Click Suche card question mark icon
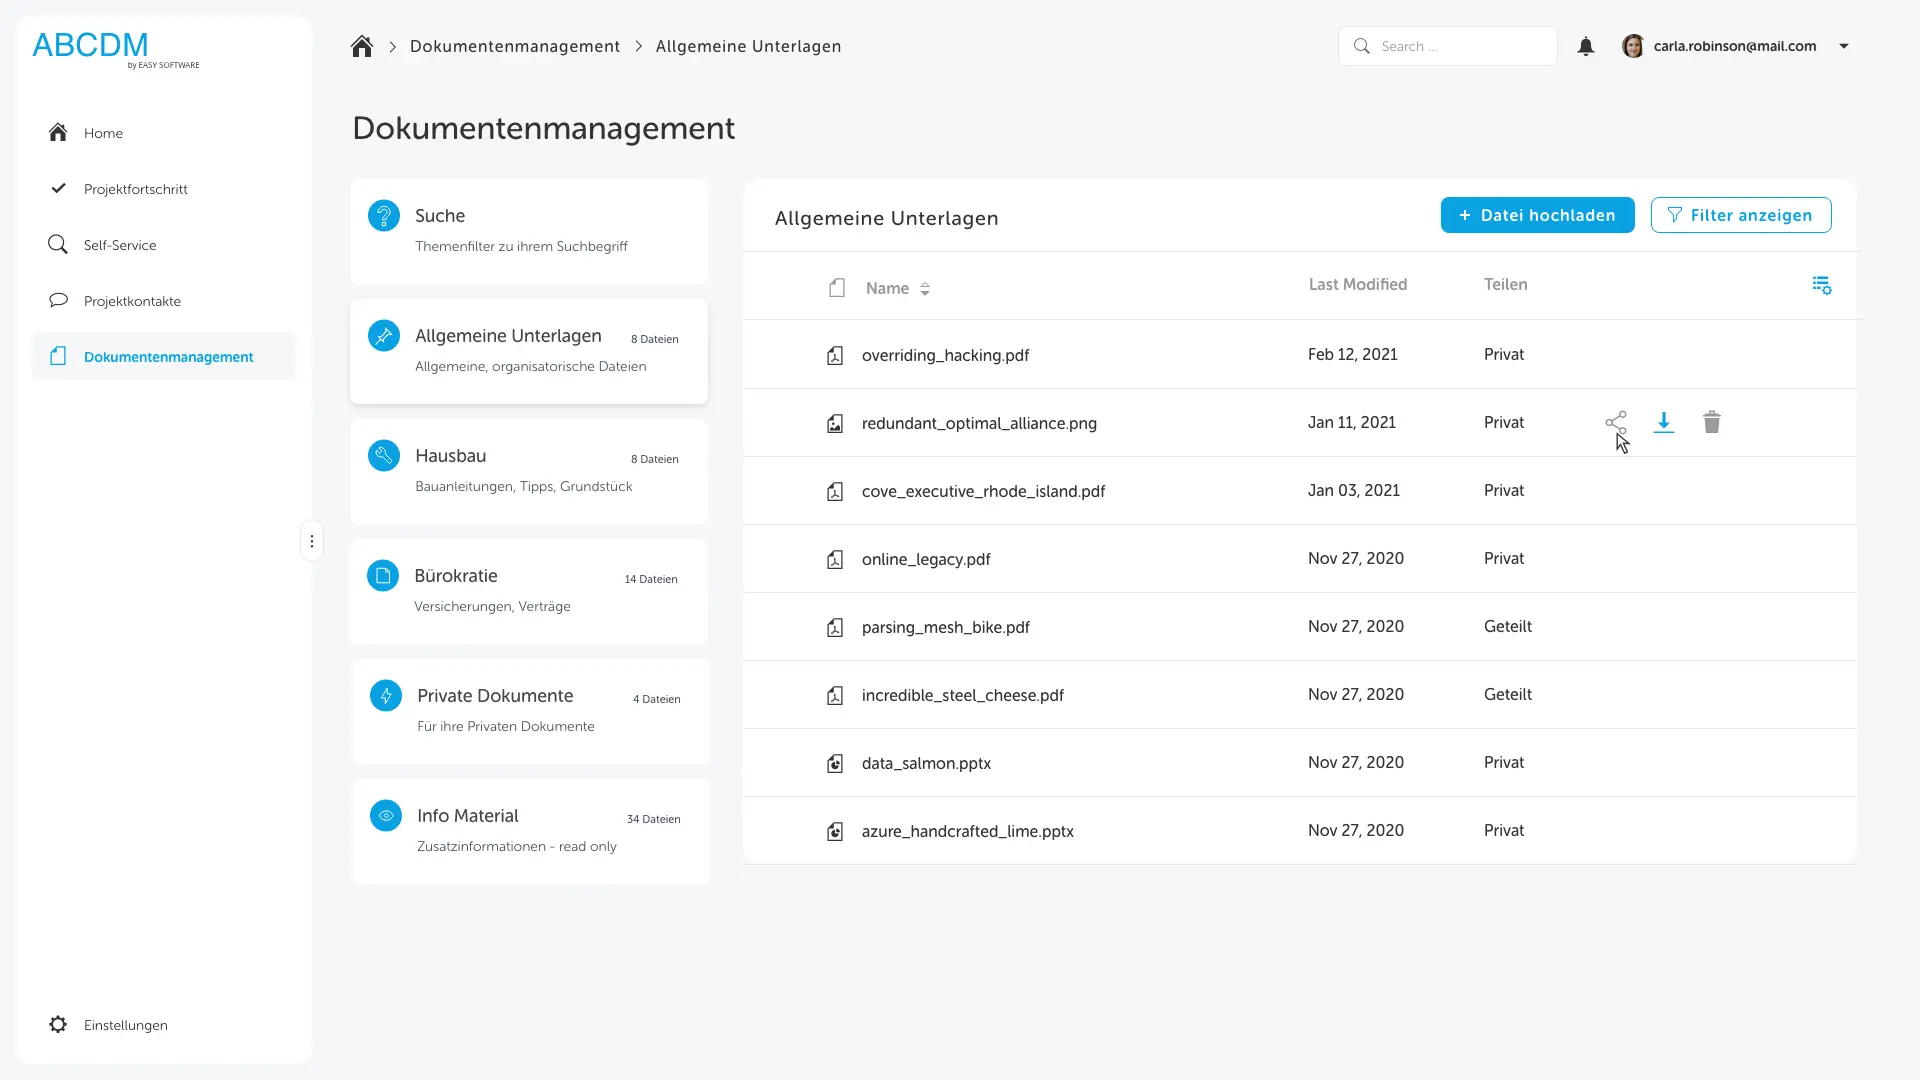This screenshot has height=1080, width=1920. point(384,216)
